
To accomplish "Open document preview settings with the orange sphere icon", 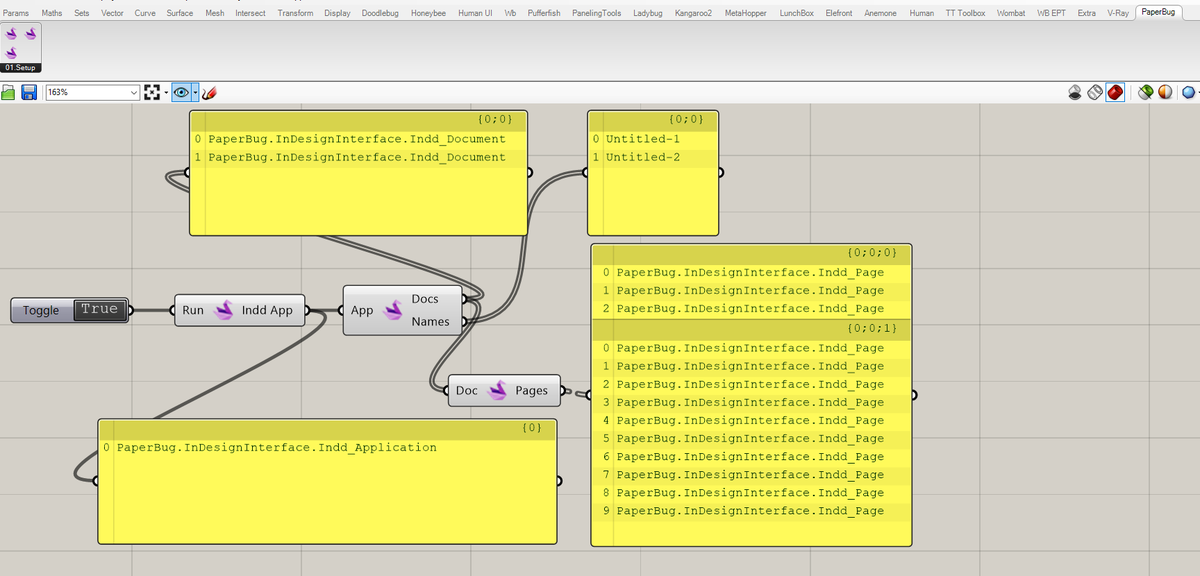I will pos(1166,92).
